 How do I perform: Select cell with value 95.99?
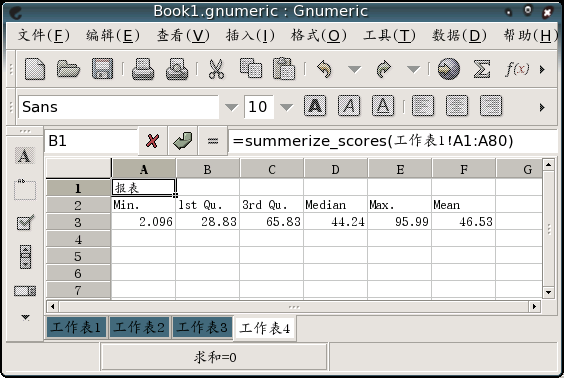point(399,222)
